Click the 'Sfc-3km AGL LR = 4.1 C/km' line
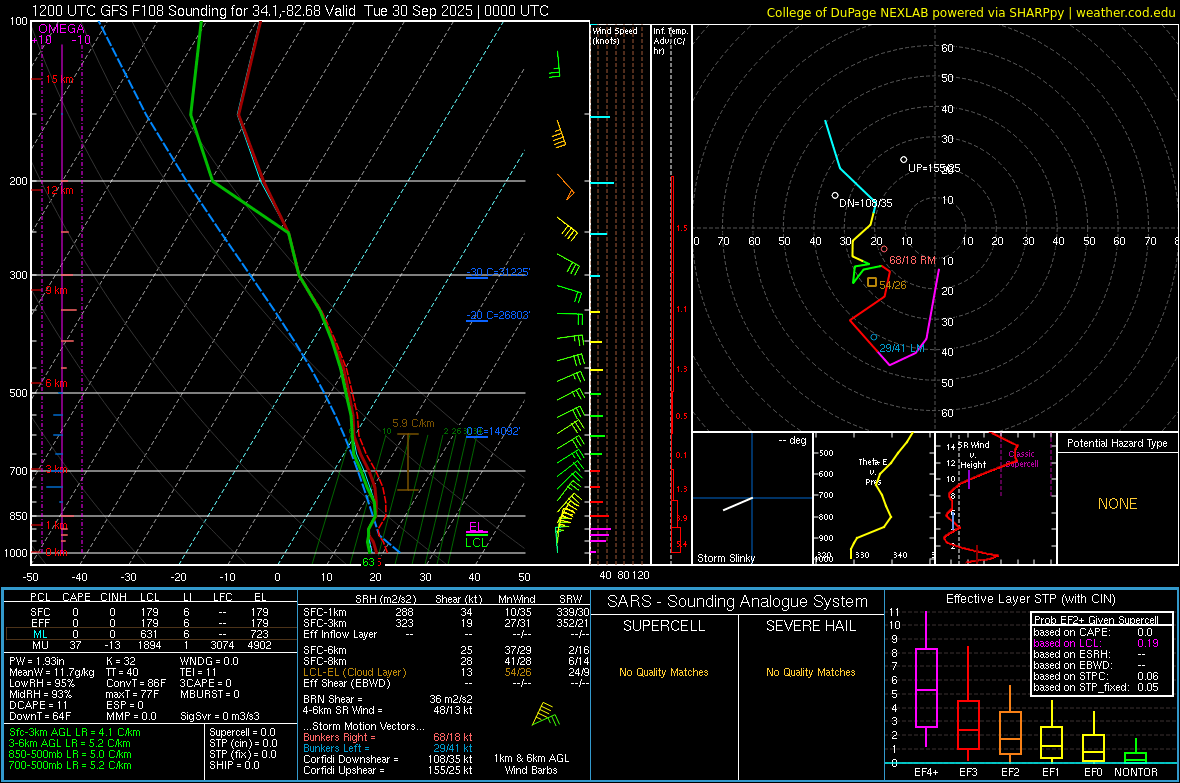Image resolution: width=1180 pixels, height=783 pixels. [x=75, y=732]
